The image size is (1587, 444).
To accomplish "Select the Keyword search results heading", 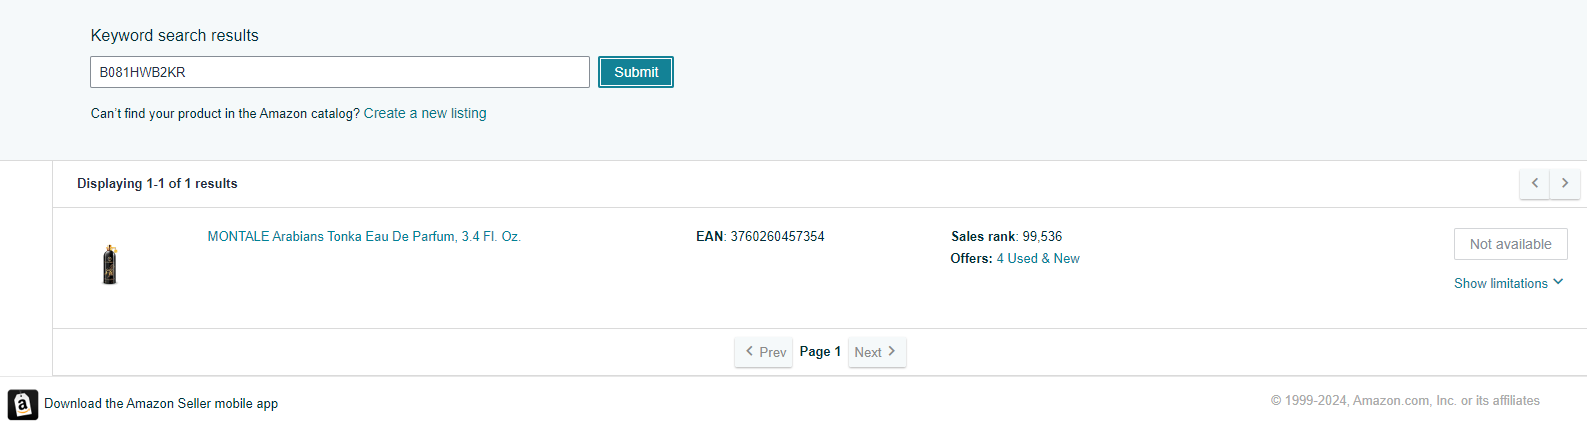I will (175, 36).
